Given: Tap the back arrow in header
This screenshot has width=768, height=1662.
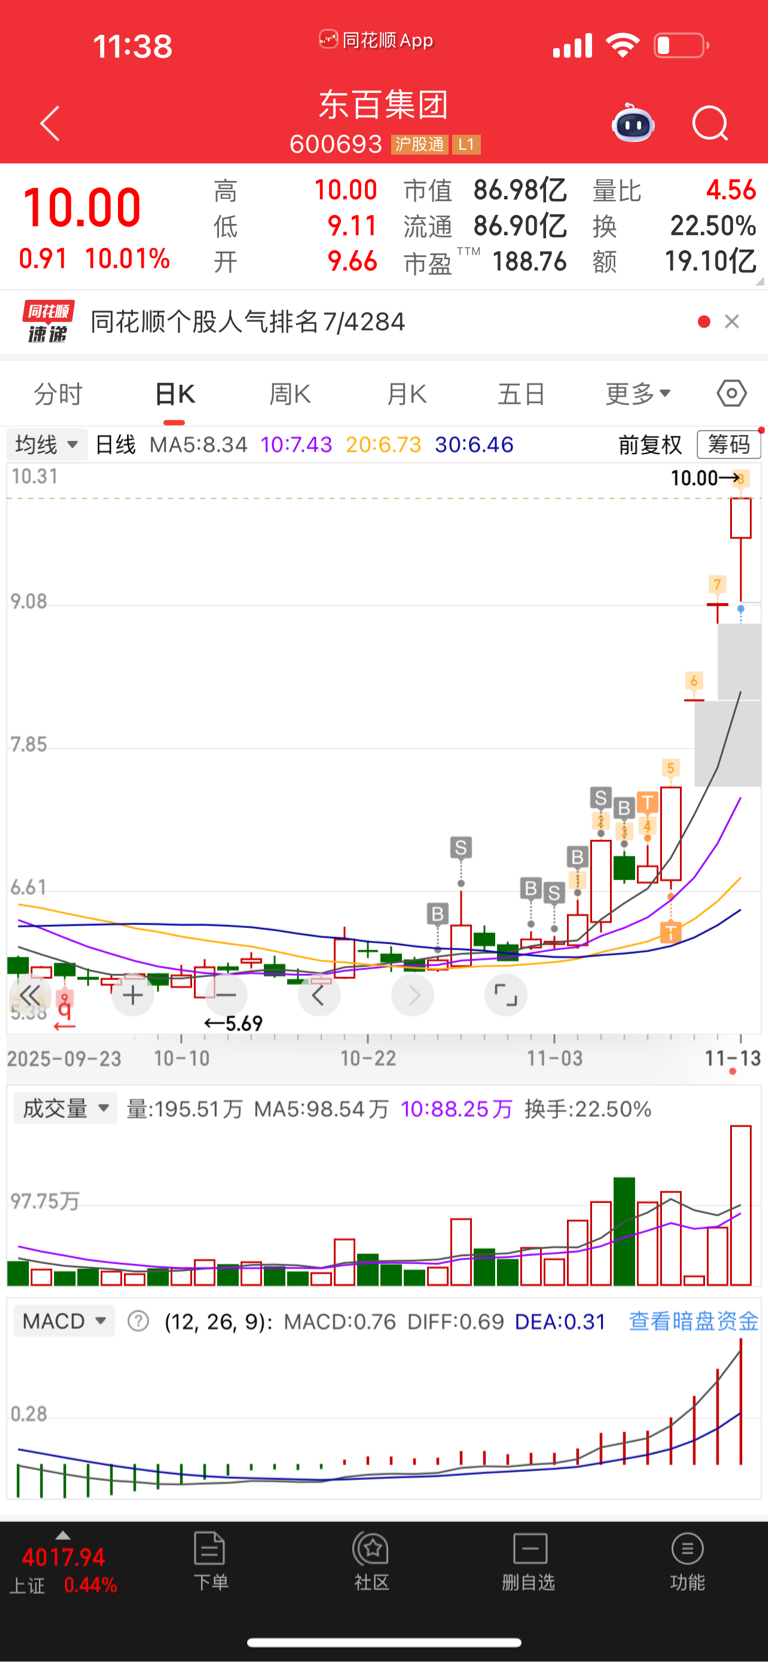Looking at the screenshot, I should point(50,124).
